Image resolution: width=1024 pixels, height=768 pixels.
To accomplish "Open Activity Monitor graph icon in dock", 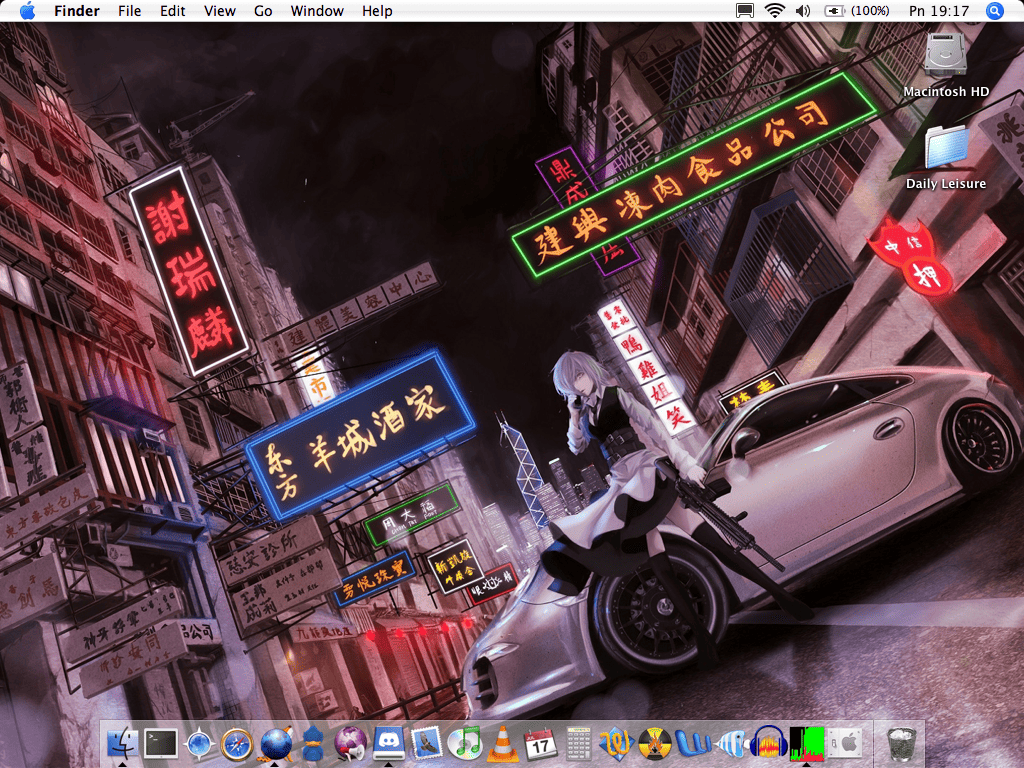I will [805, 743].
